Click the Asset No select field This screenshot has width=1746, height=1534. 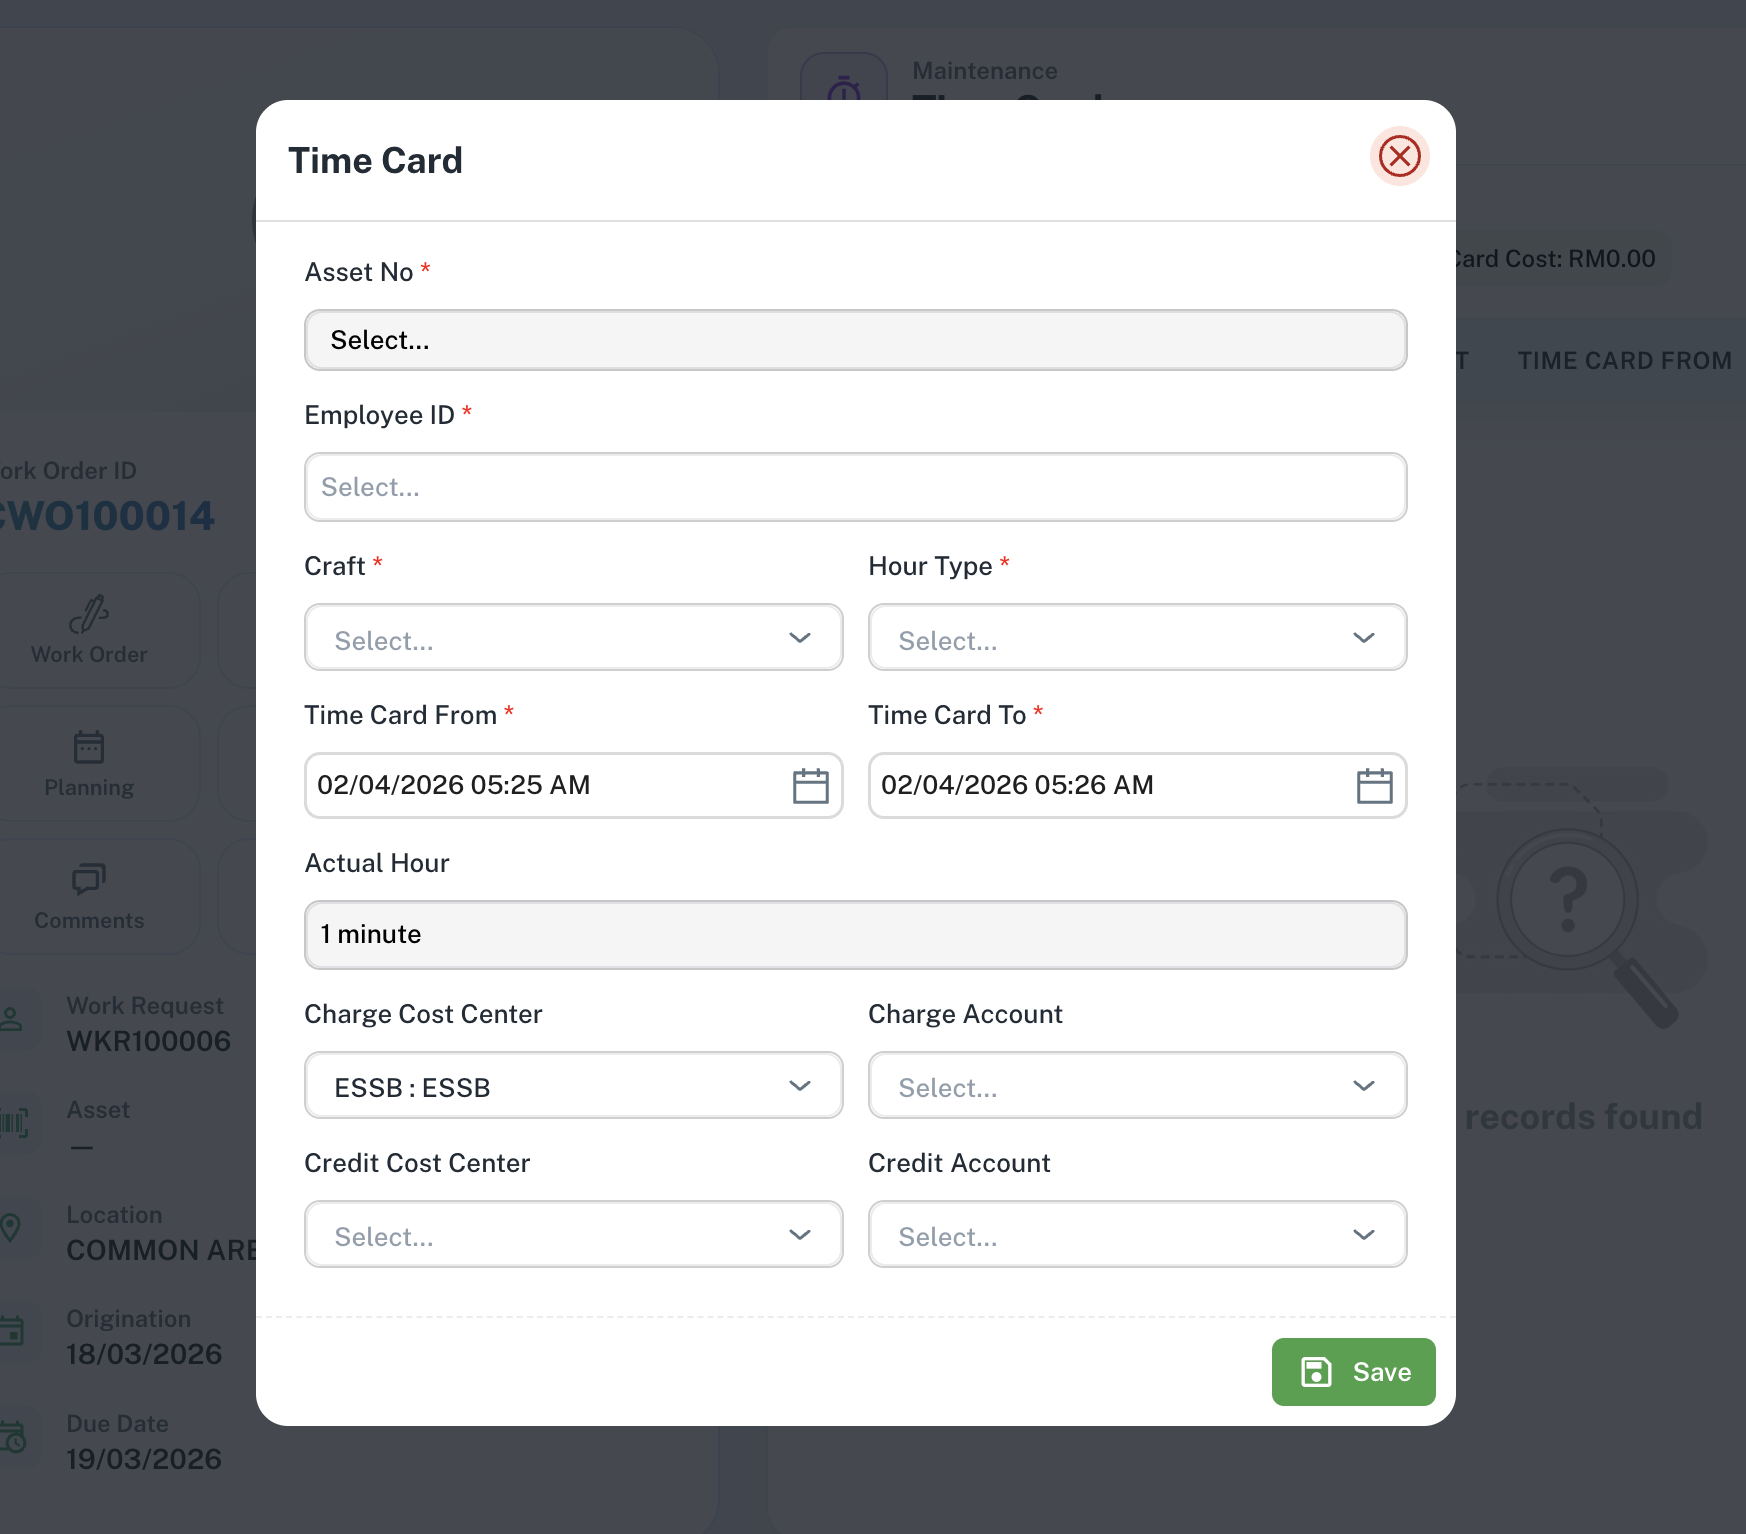pyautogui.click(x=855, y=340)
